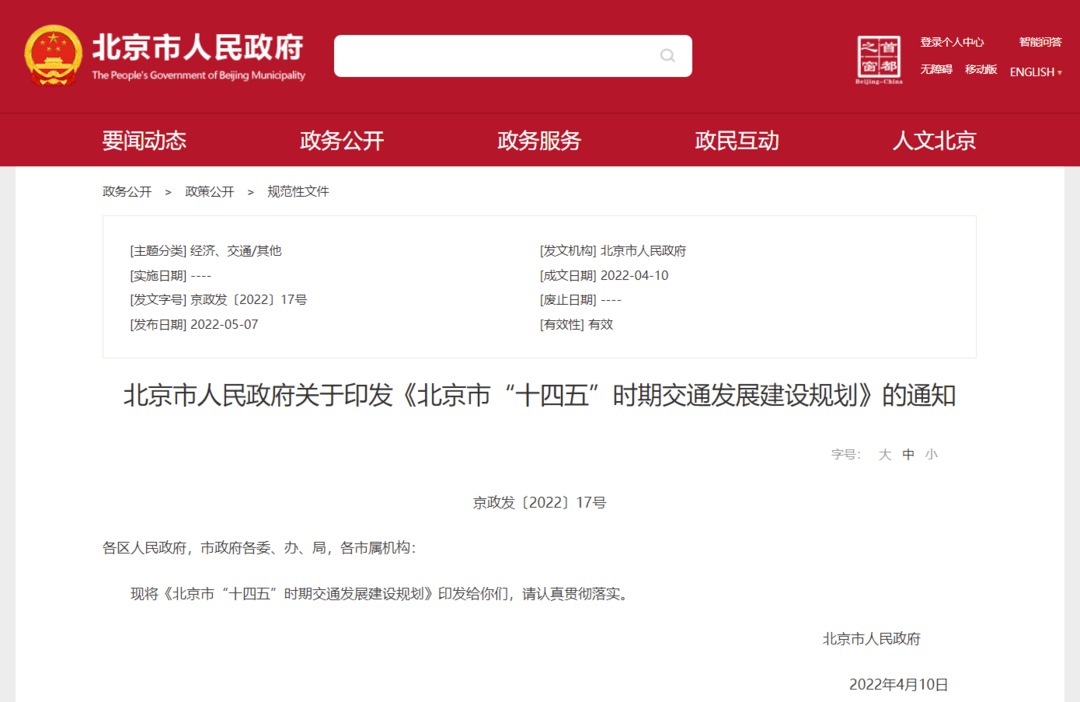Click centered 京政发〔2022〕17号 document number
The width and height of the screenshot is (1080, 702).
click(x=539, y=503)
